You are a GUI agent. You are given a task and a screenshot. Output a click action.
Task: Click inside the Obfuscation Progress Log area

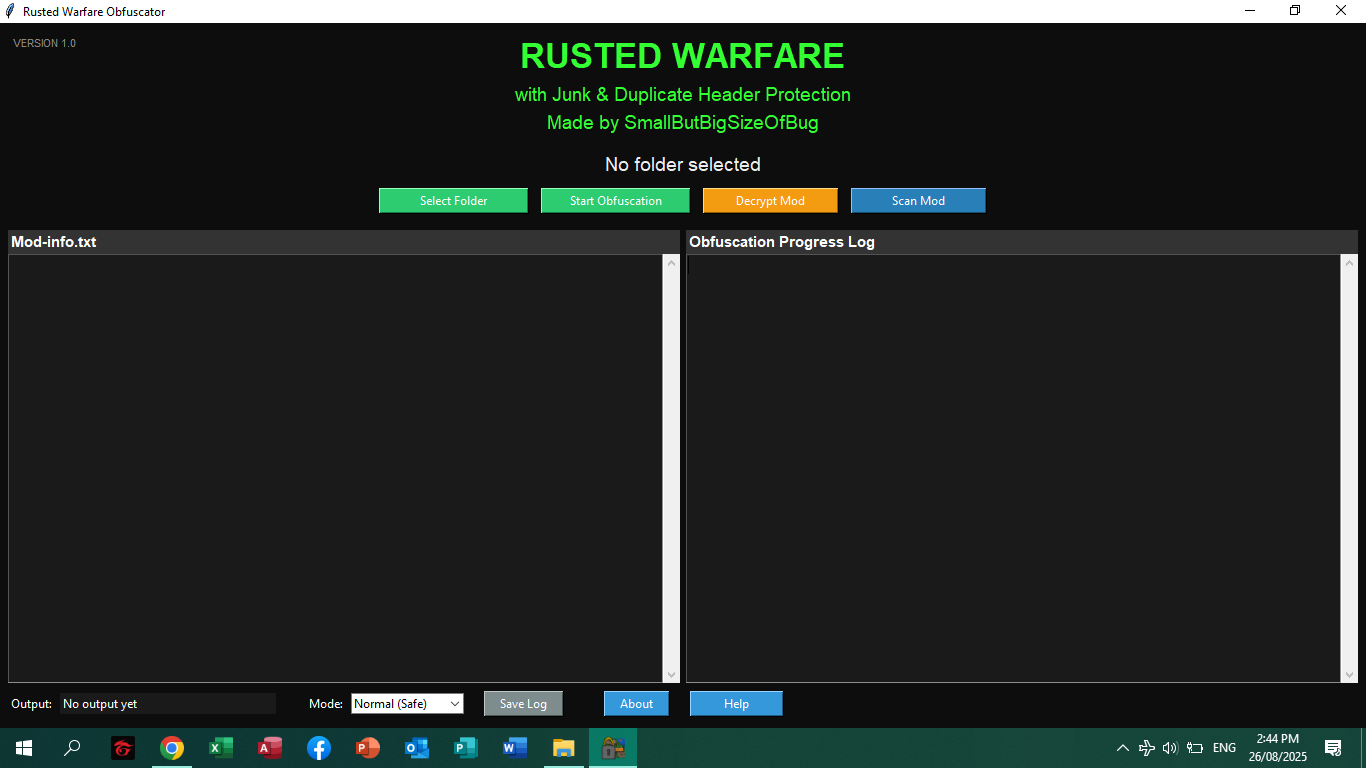tap(1013, 468)
